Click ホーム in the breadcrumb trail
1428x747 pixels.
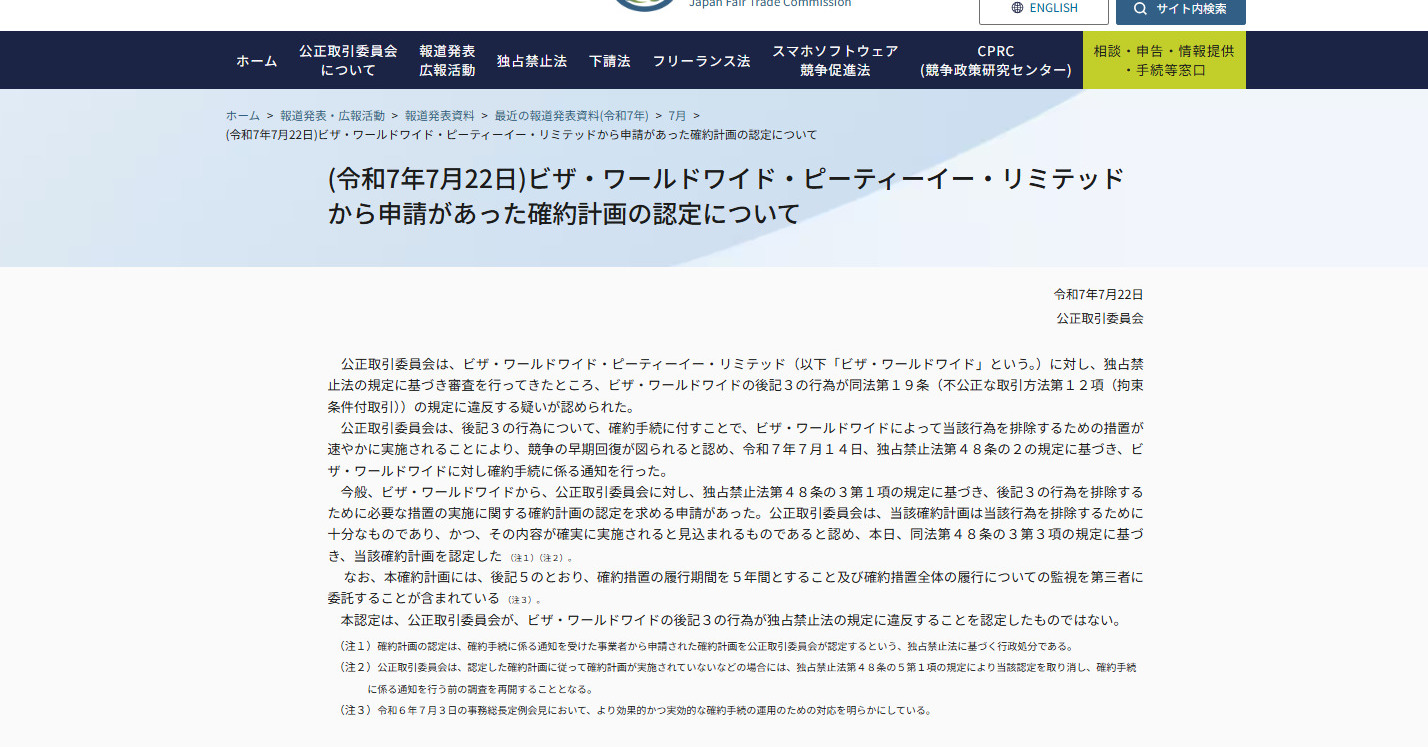tap(243, 116)
